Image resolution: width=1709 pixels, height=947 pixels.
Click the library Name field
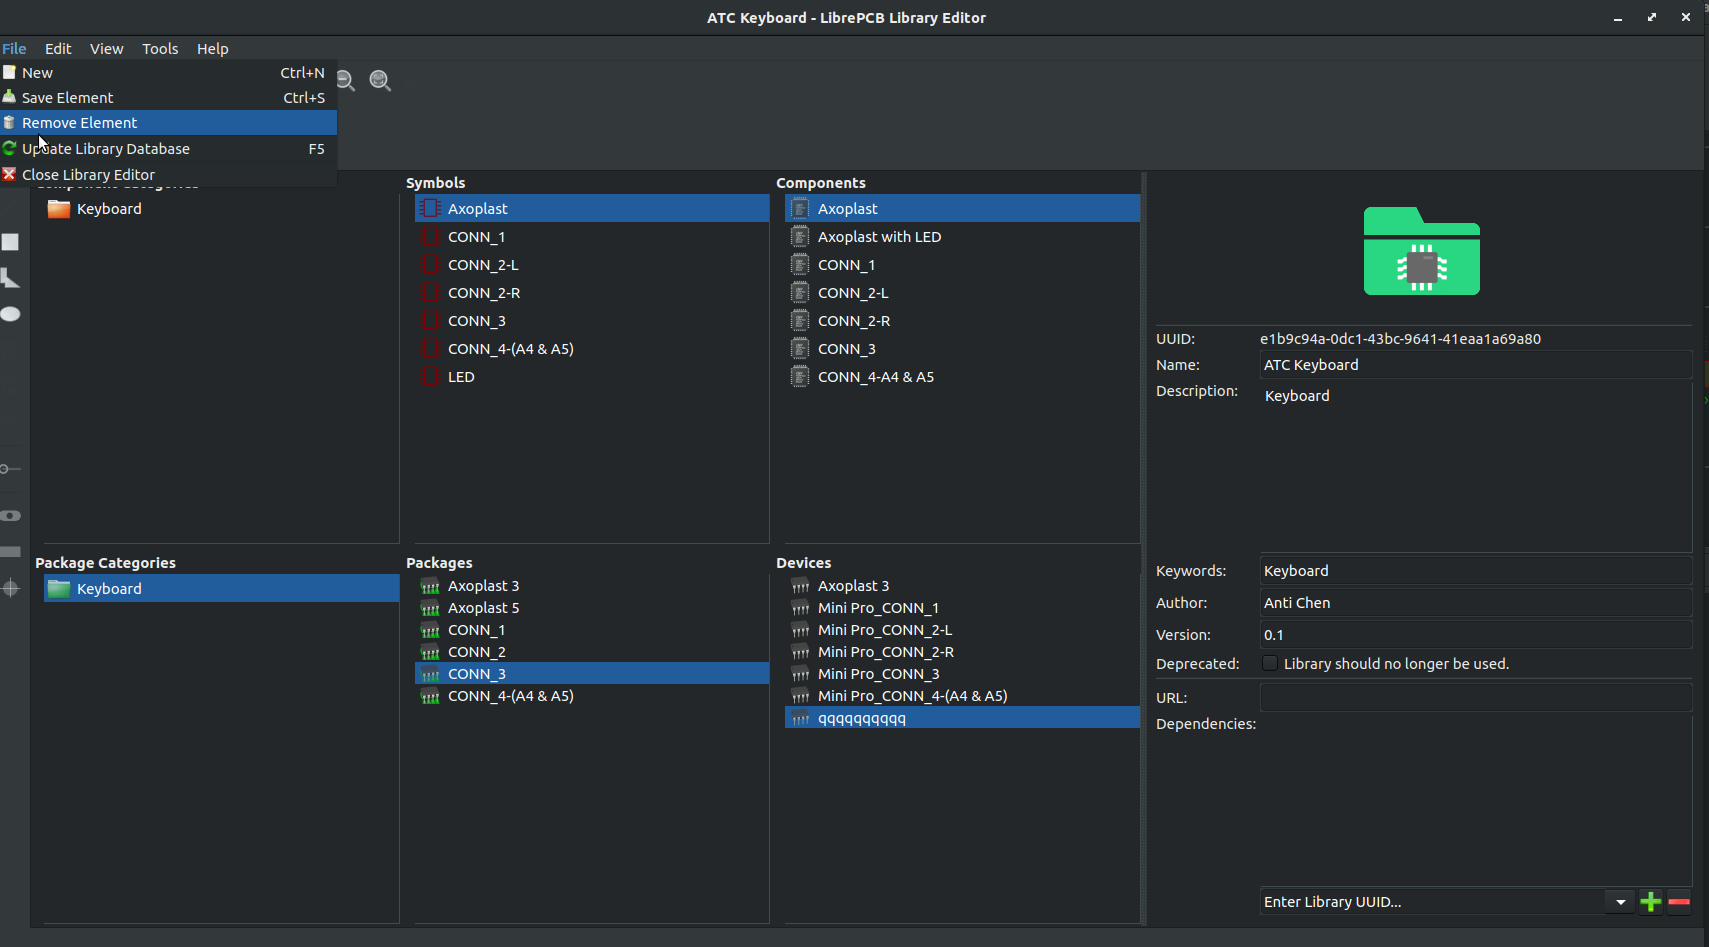[x=1475, y=365]
